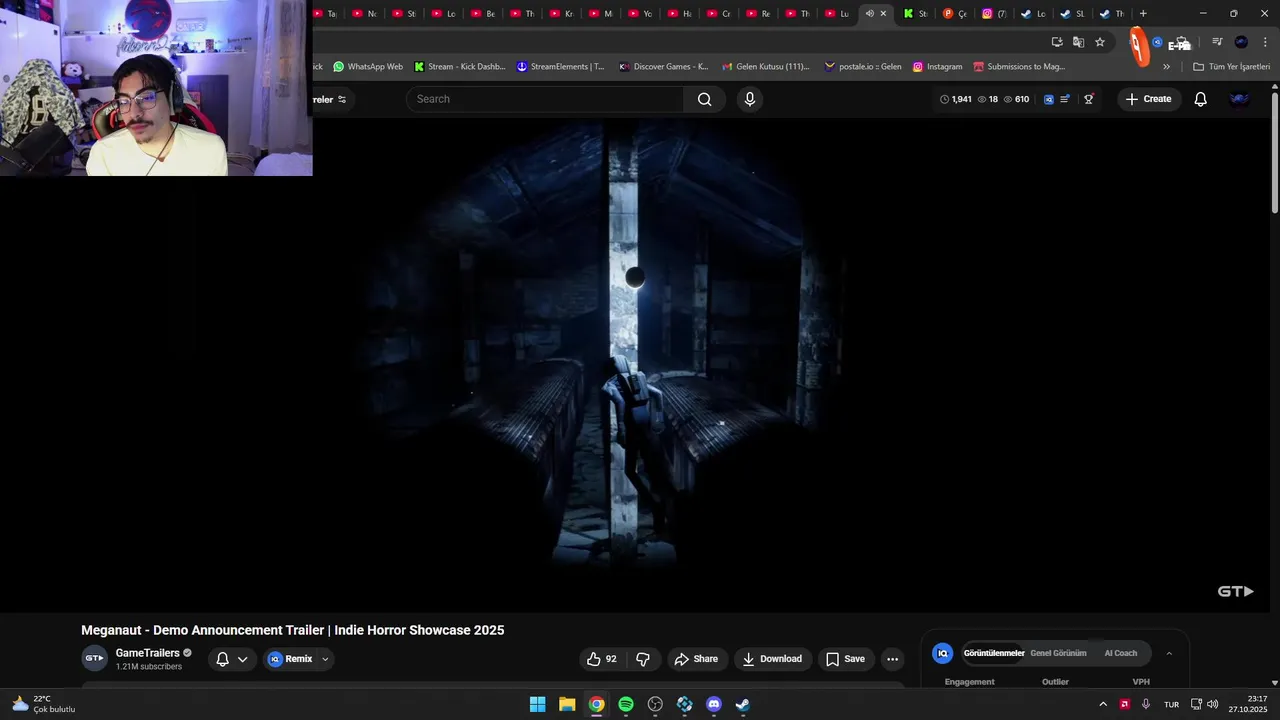Open the StreamElements bookmark
The height and width of the screenshot is (720, 1280).
click(561, 67)
